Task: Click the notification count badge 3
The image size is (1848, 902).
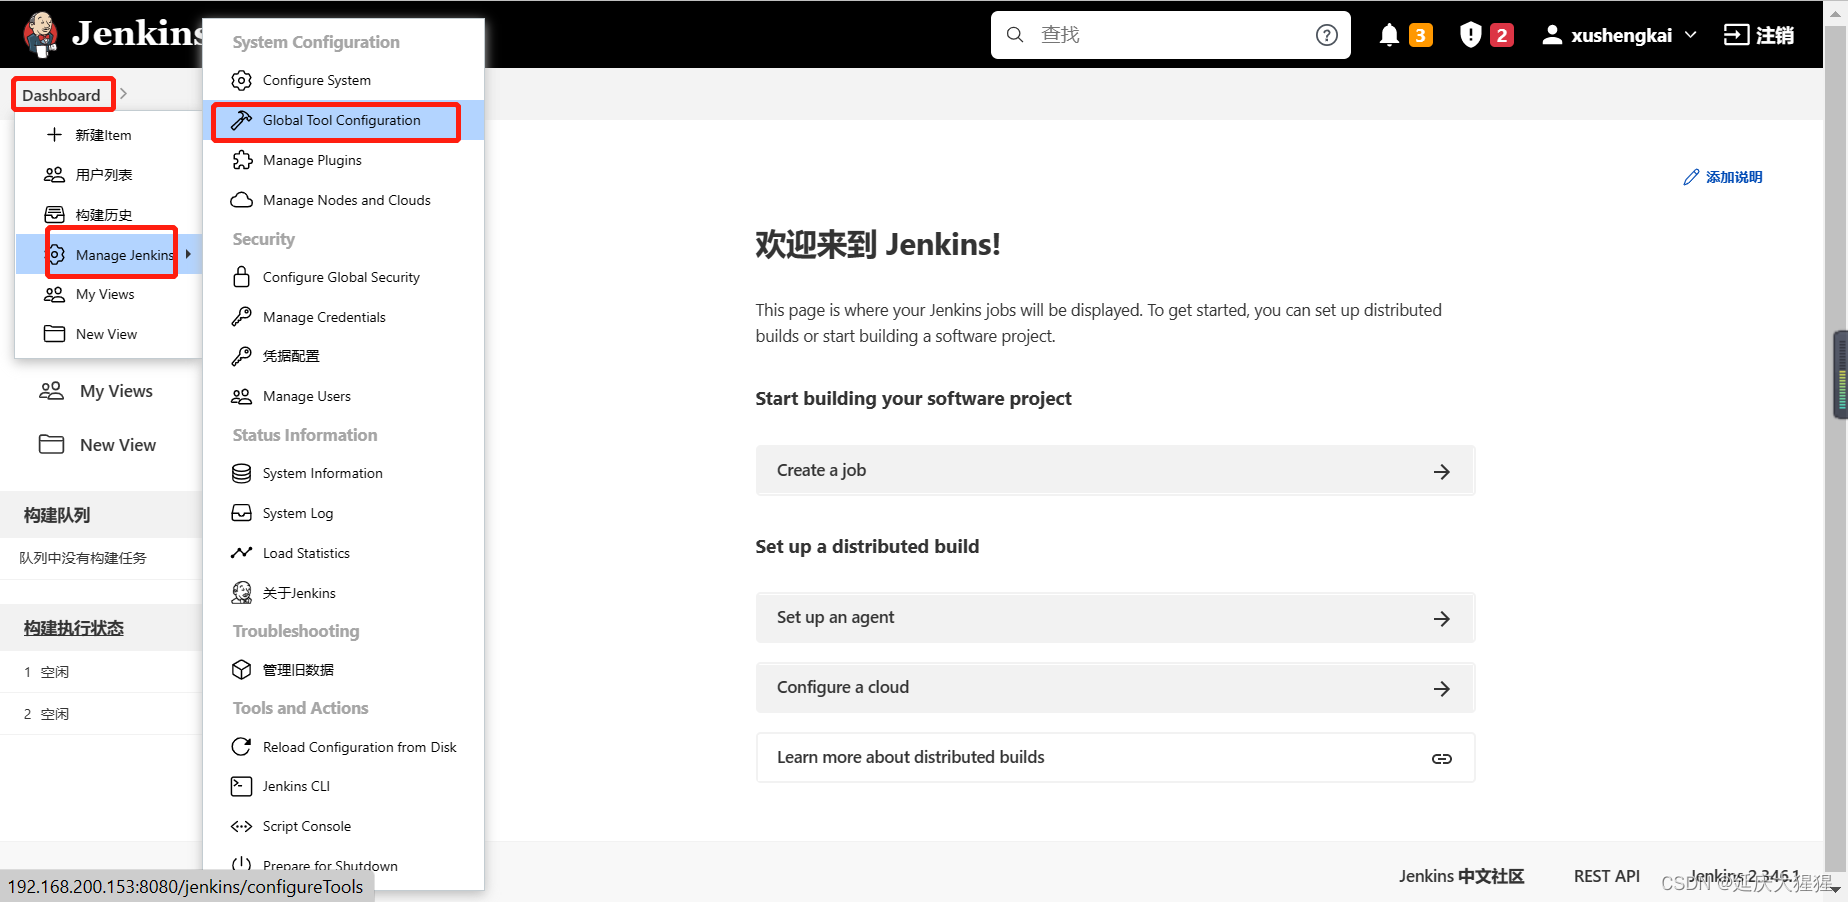Action: point(1420,35)
